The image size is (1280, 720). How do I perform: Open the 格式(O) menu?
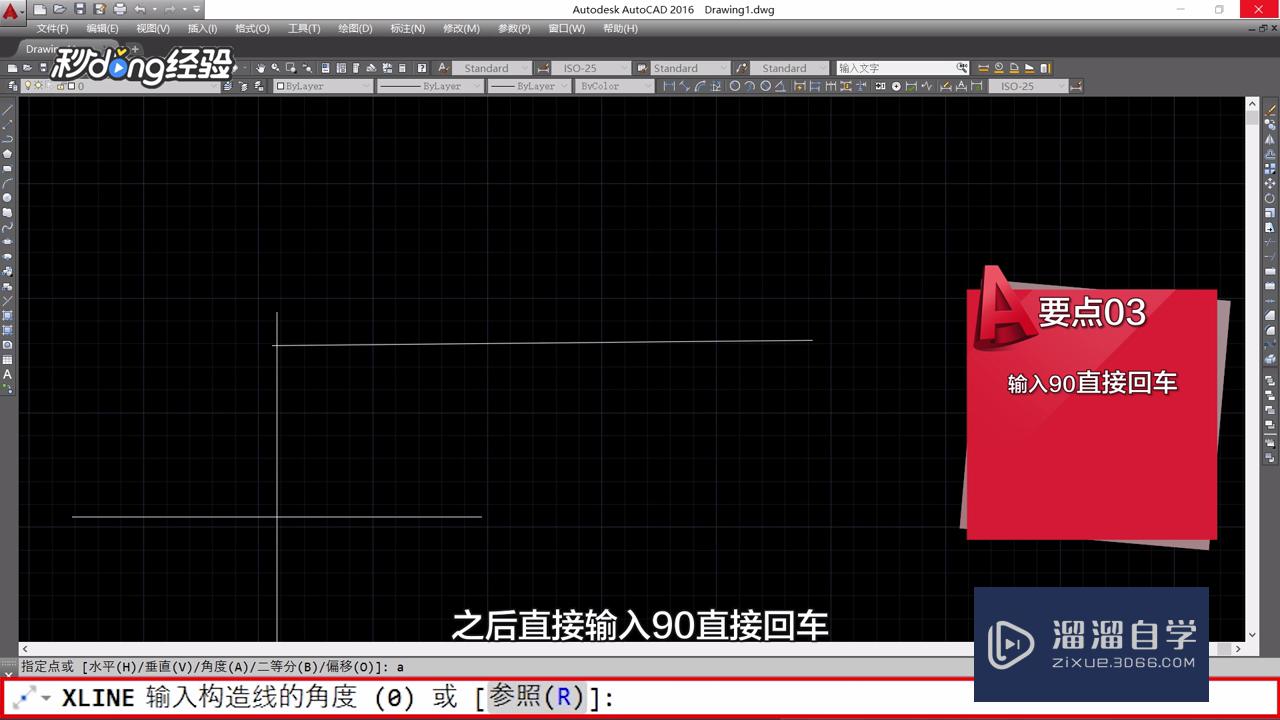tap(252, 28)
